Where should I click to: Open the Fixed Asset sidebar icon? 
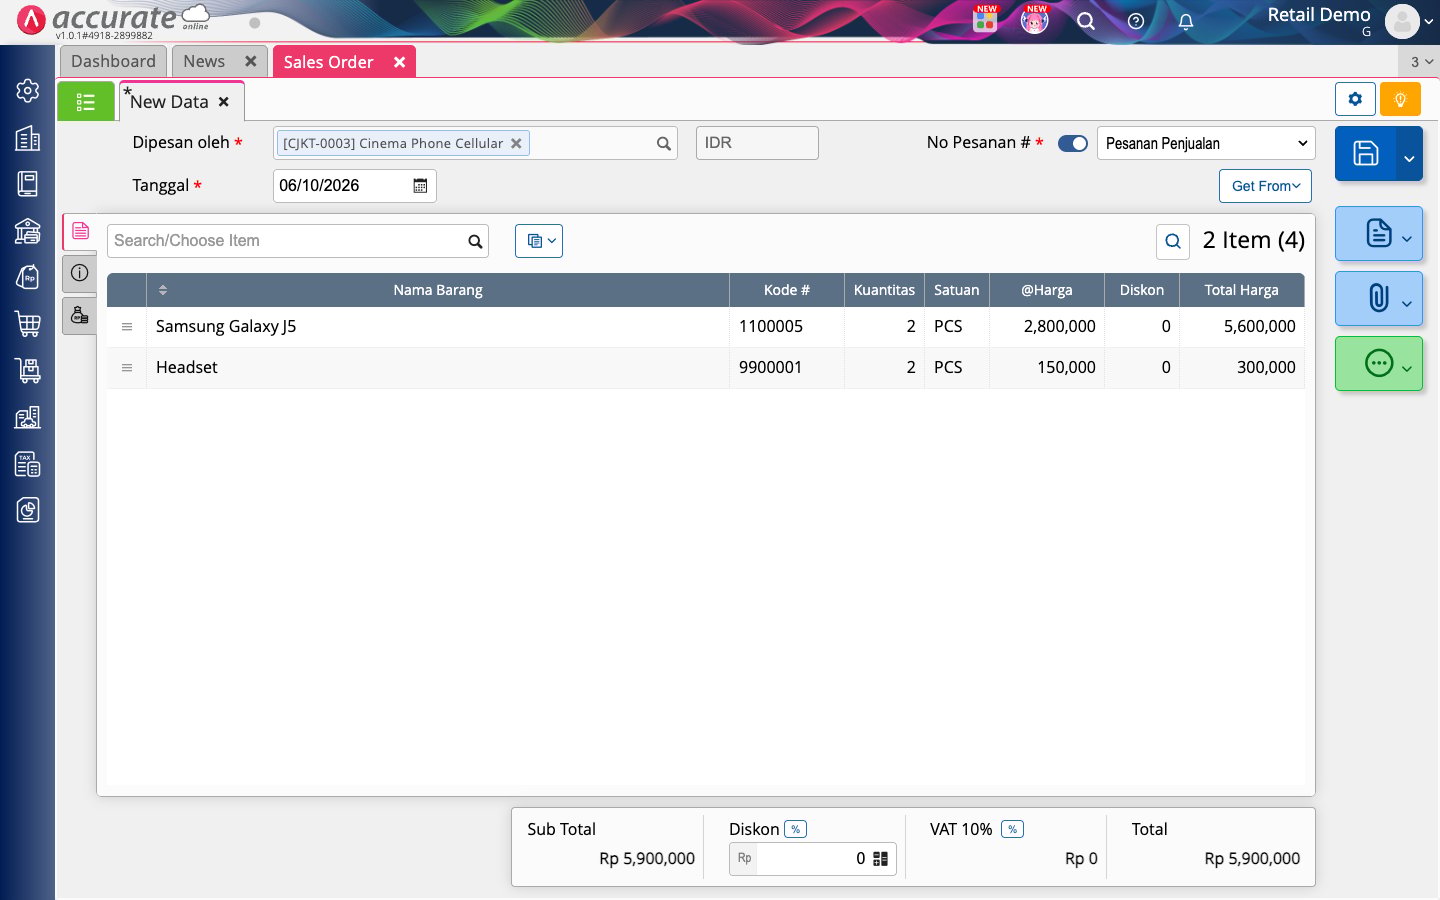28,417
